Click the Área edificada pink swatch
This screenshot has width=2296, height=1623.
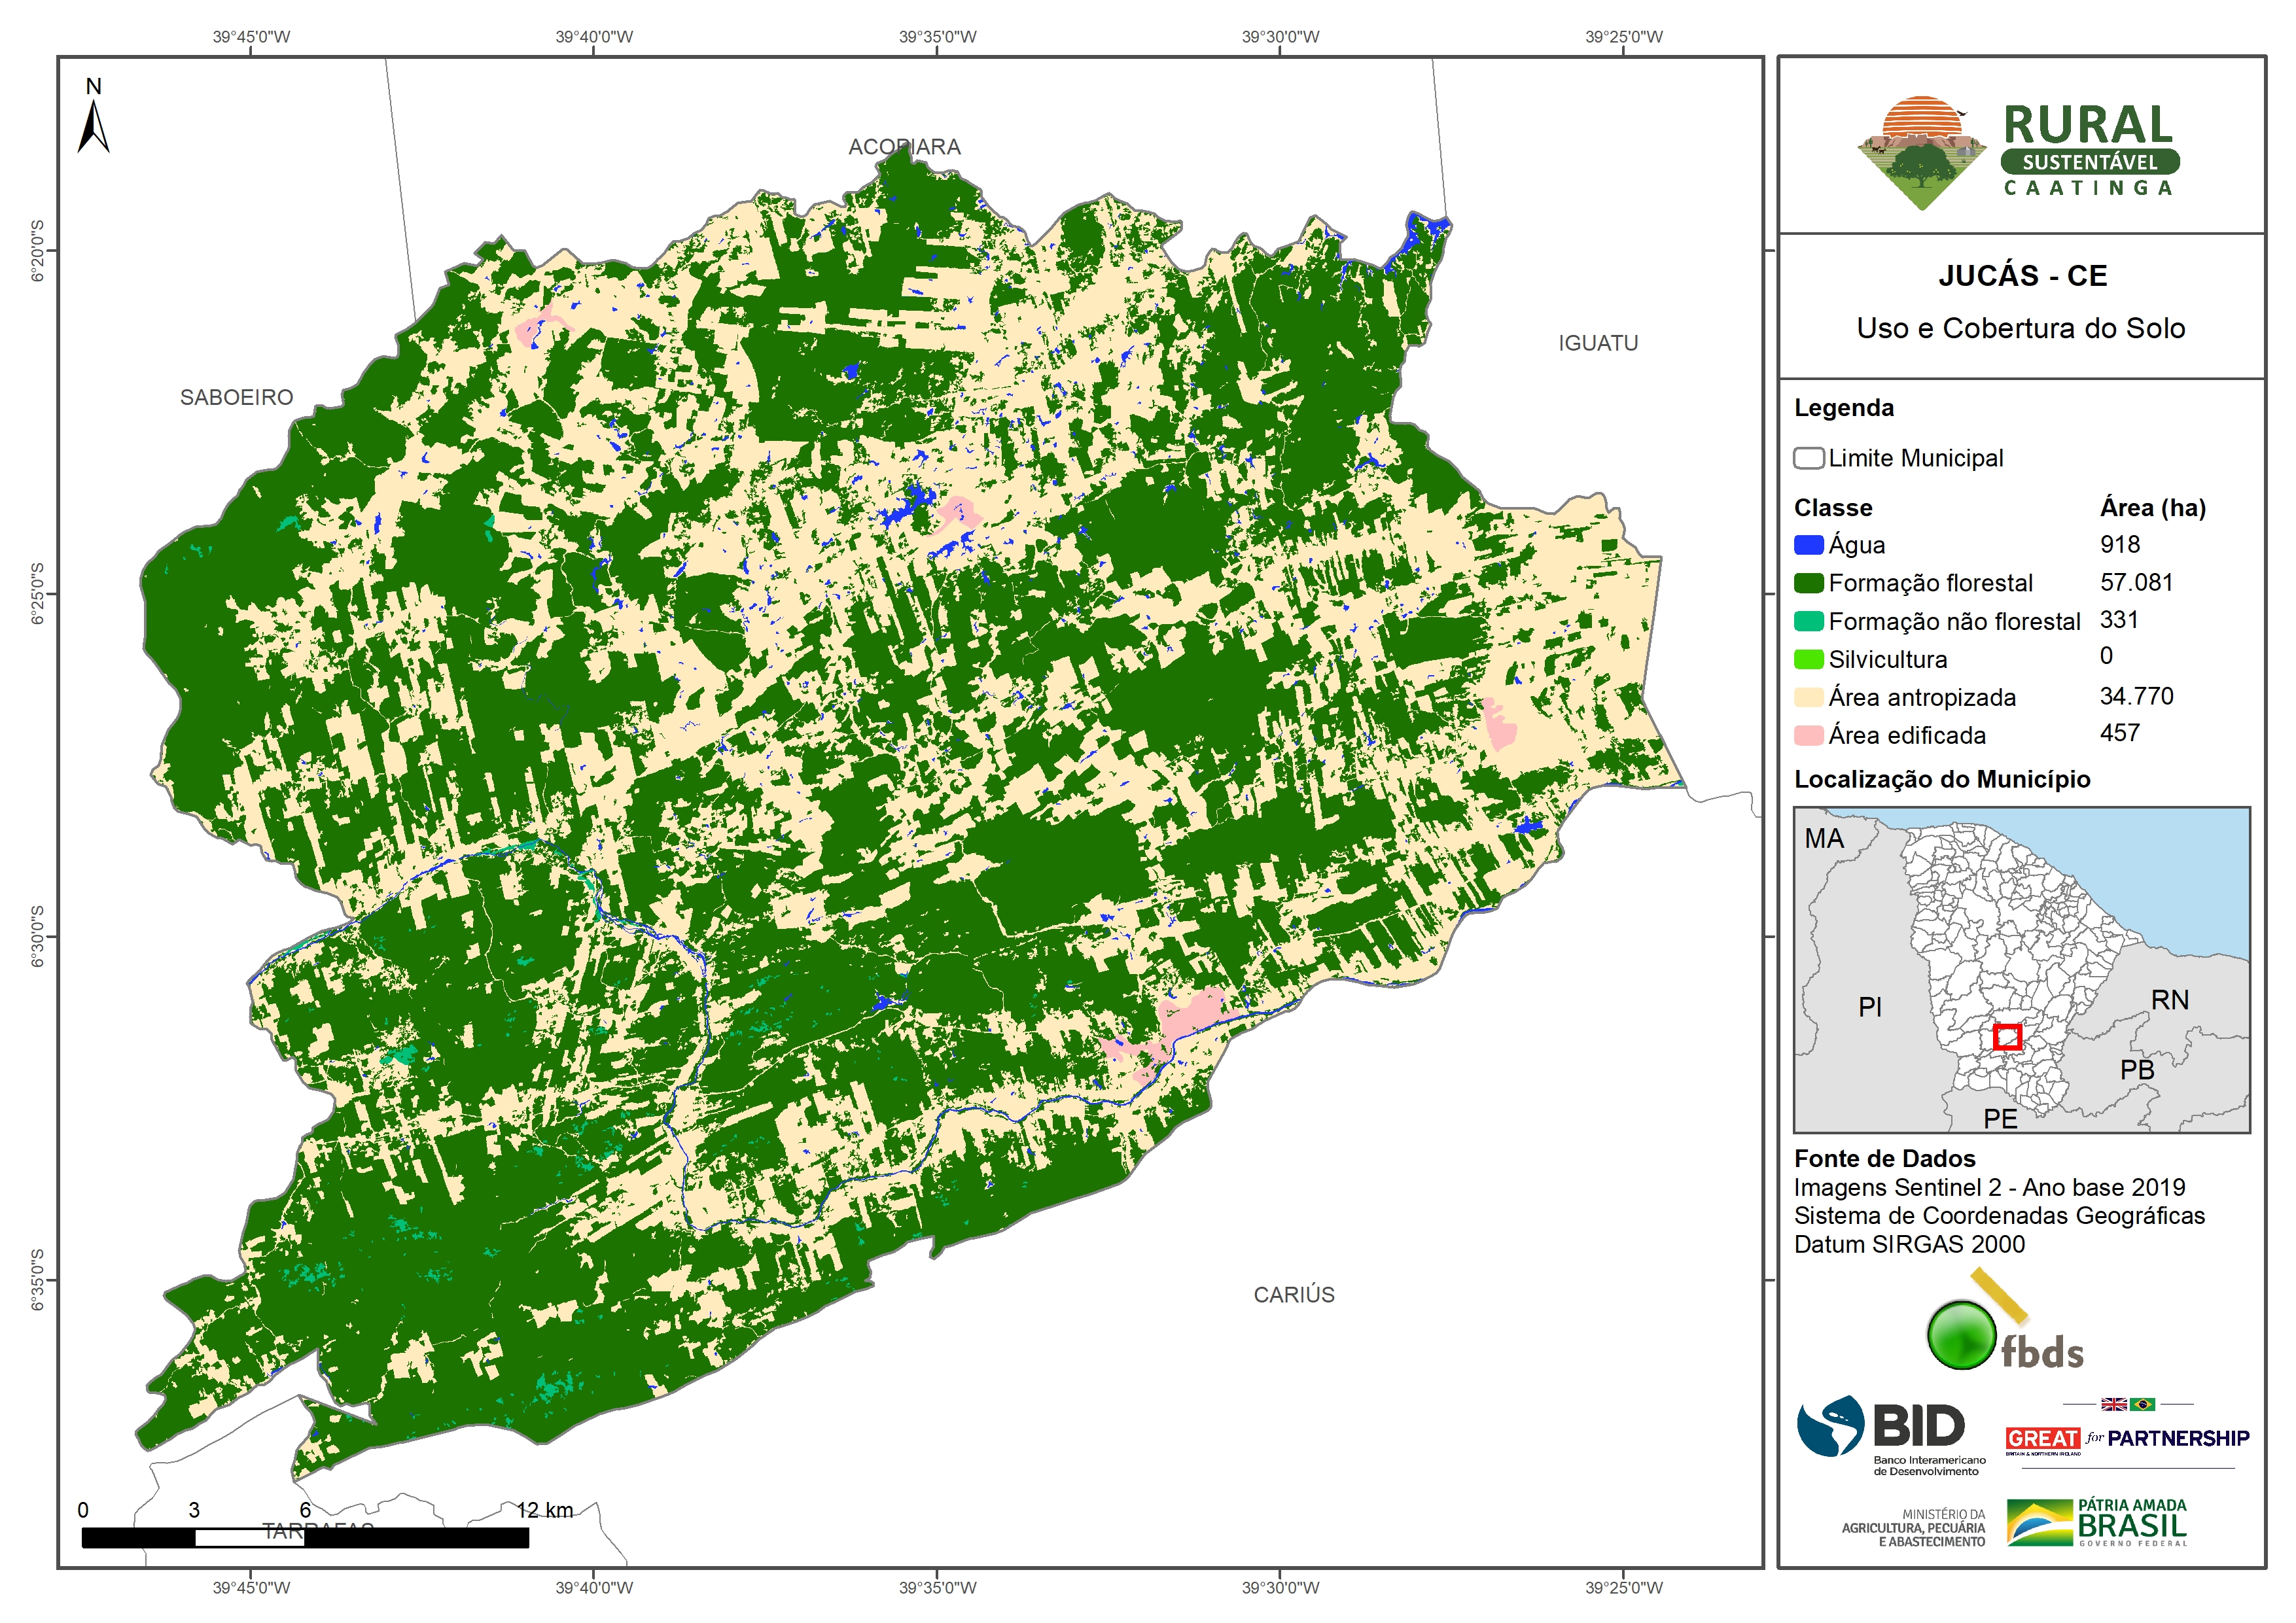tap(1808, 735)
